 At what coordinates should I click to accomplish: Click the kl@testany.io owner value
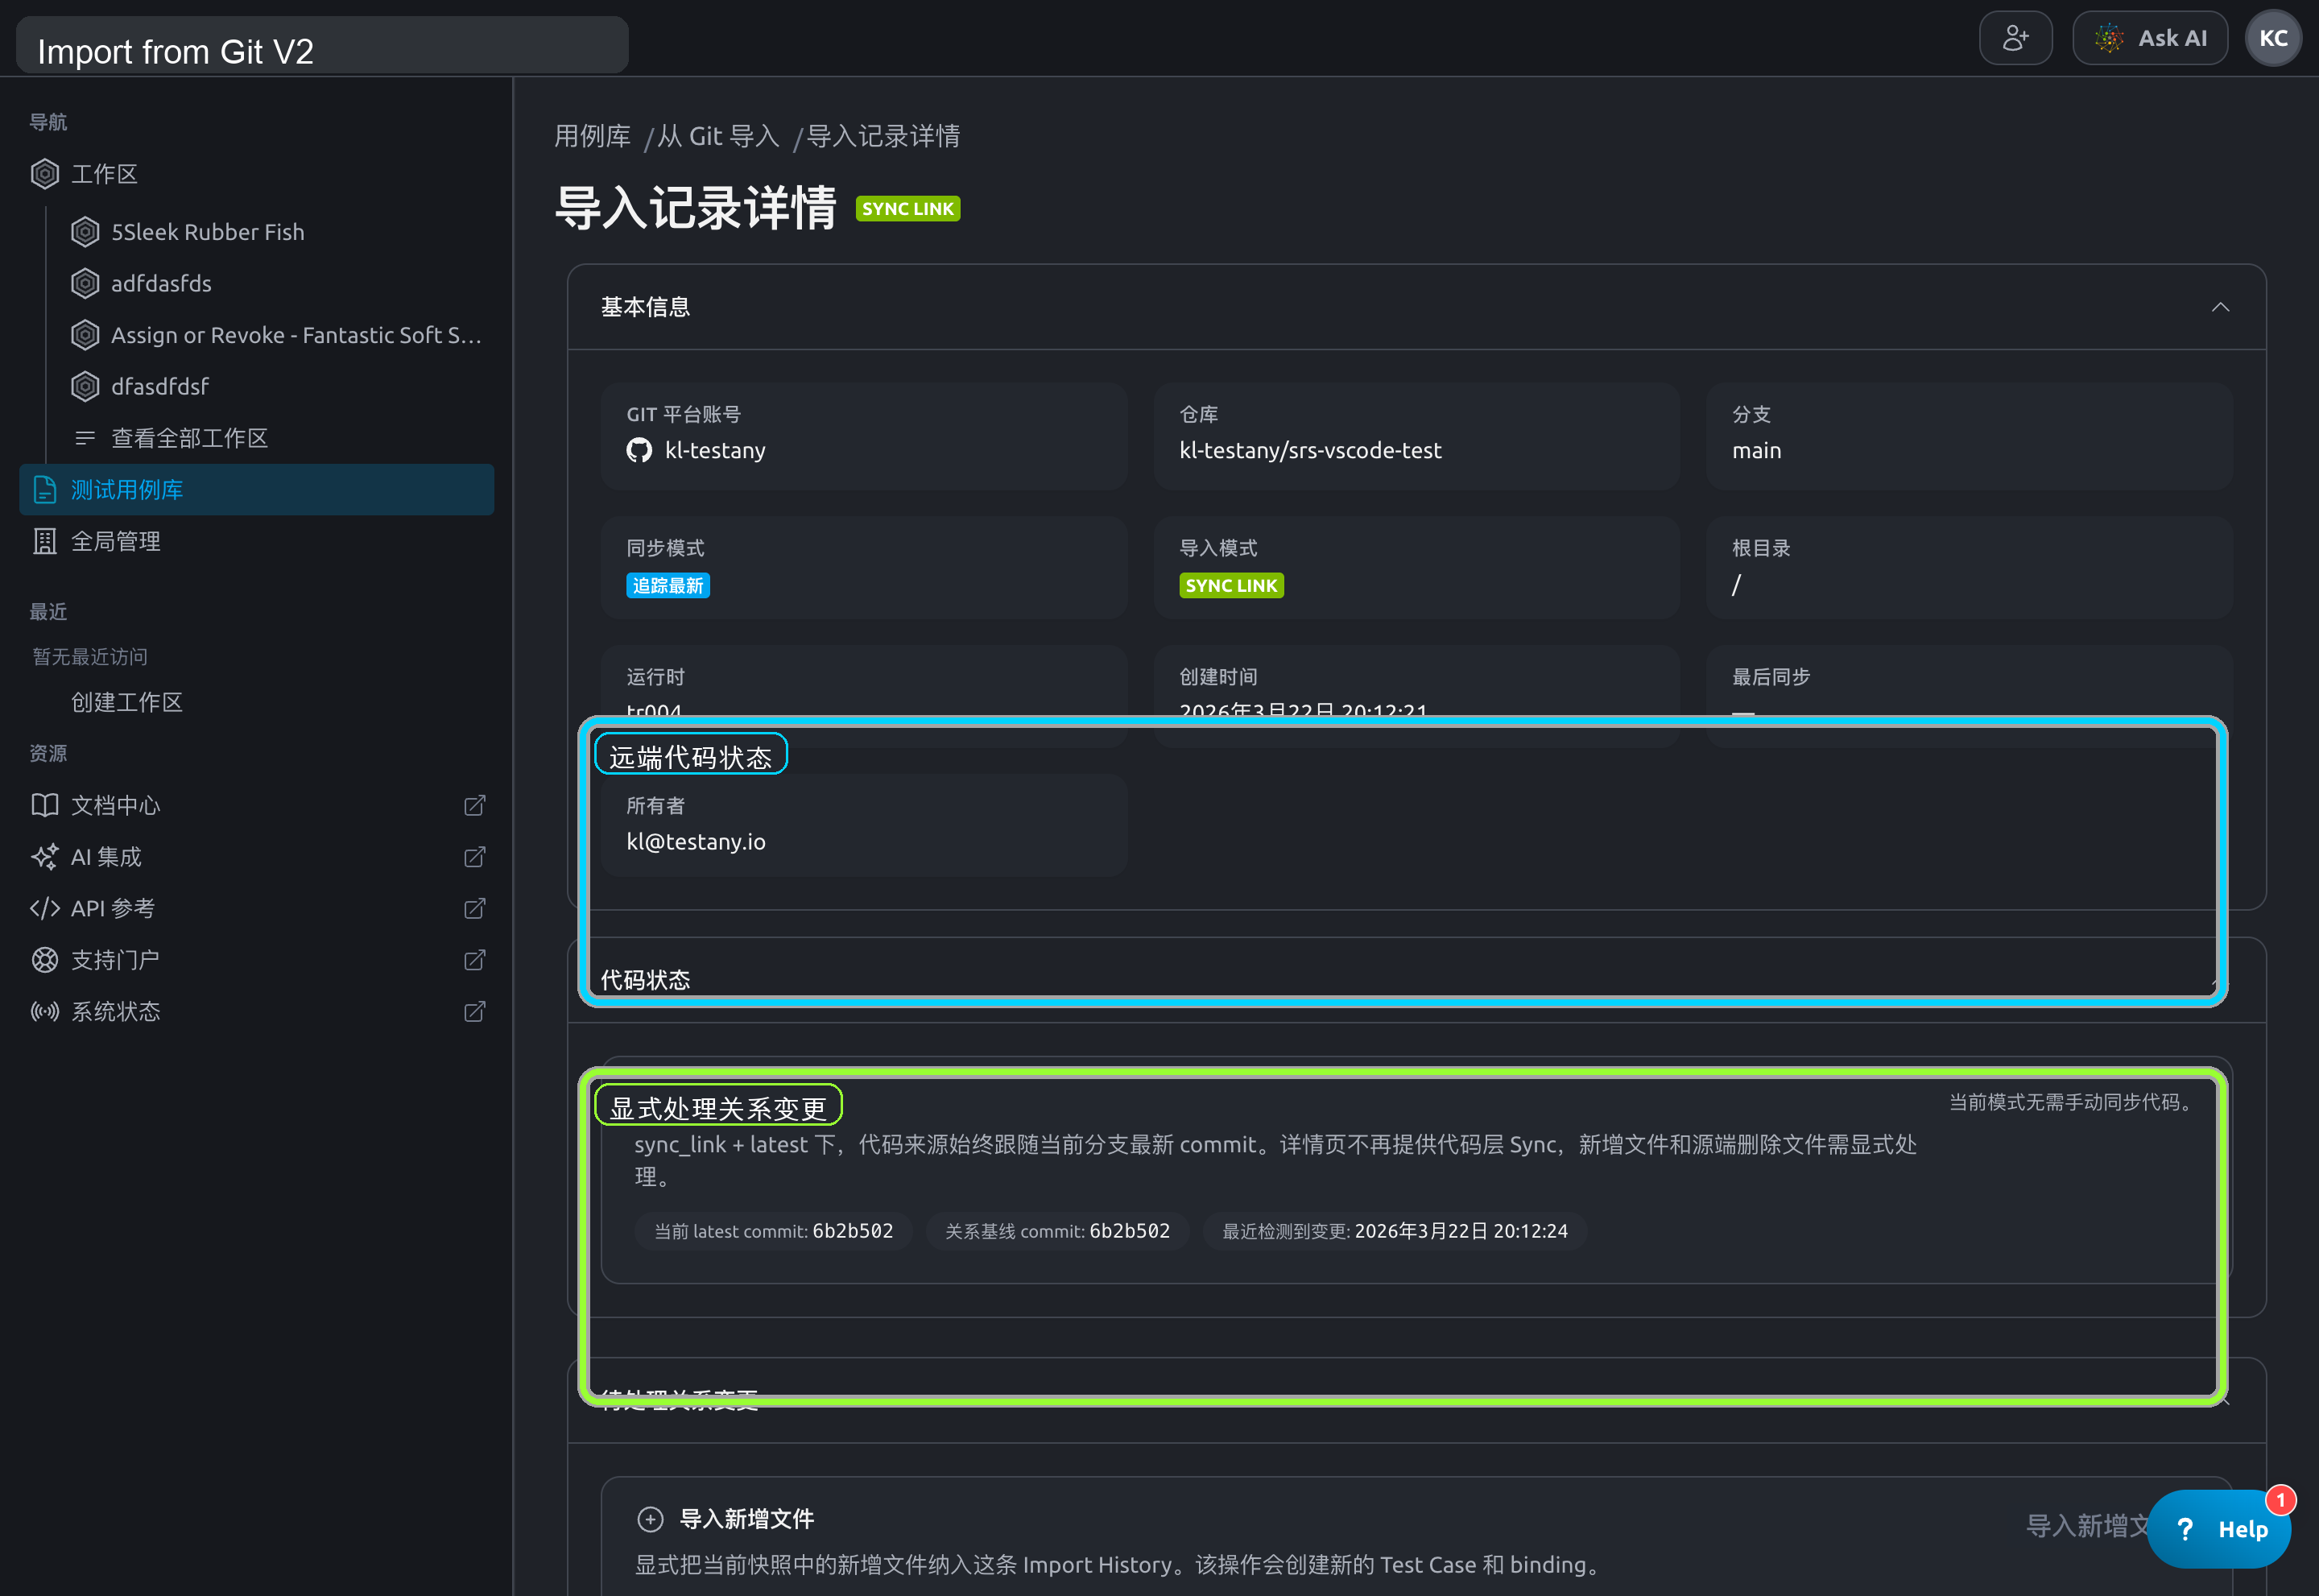(696, 841)
